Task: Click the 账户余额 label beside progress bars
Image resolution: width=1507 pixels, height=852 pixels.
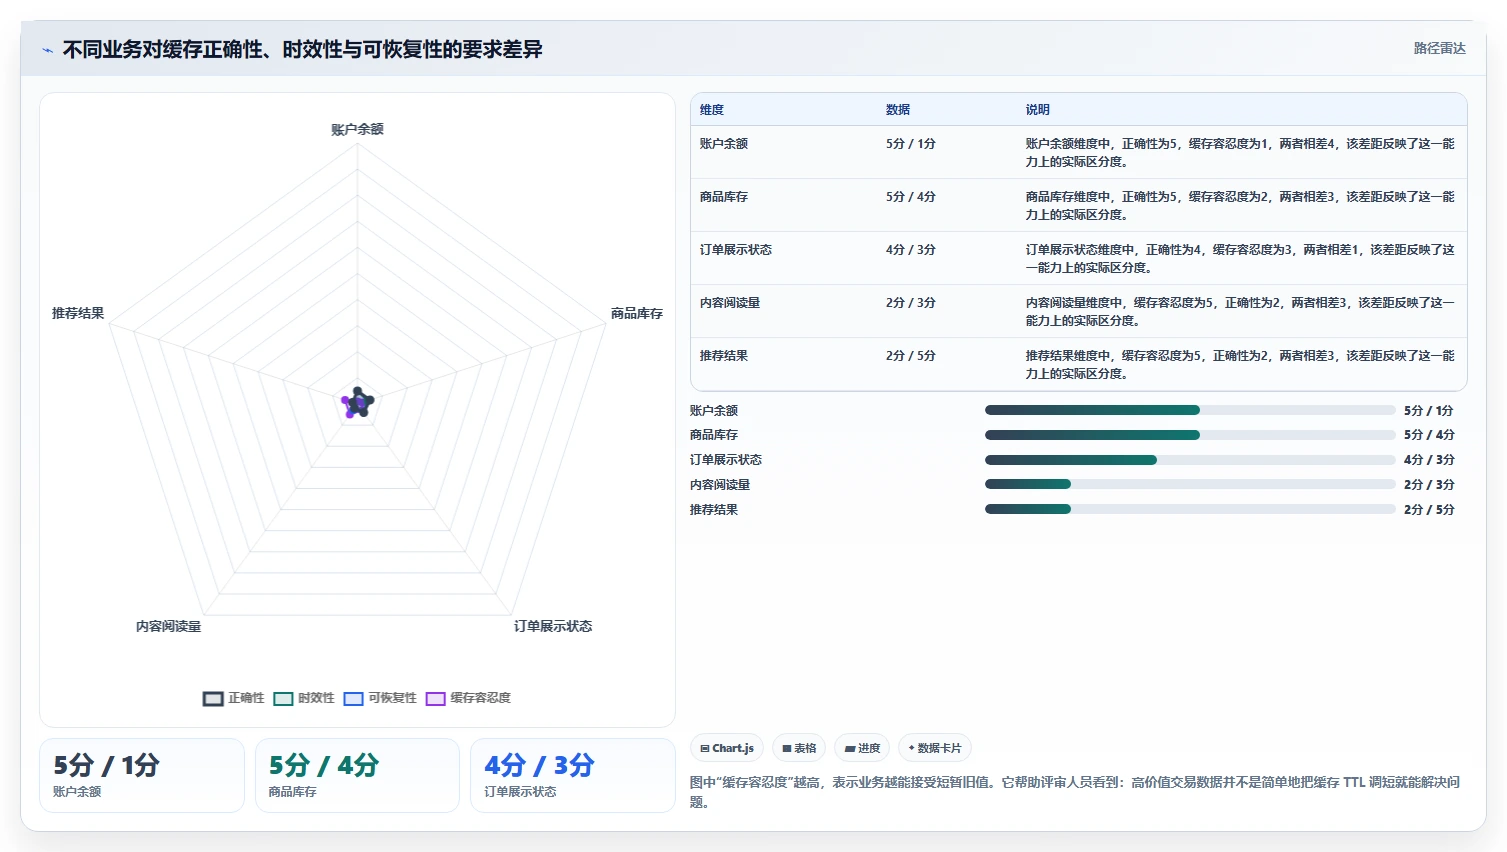Action: pyautogui.click(x=714, y=411)
